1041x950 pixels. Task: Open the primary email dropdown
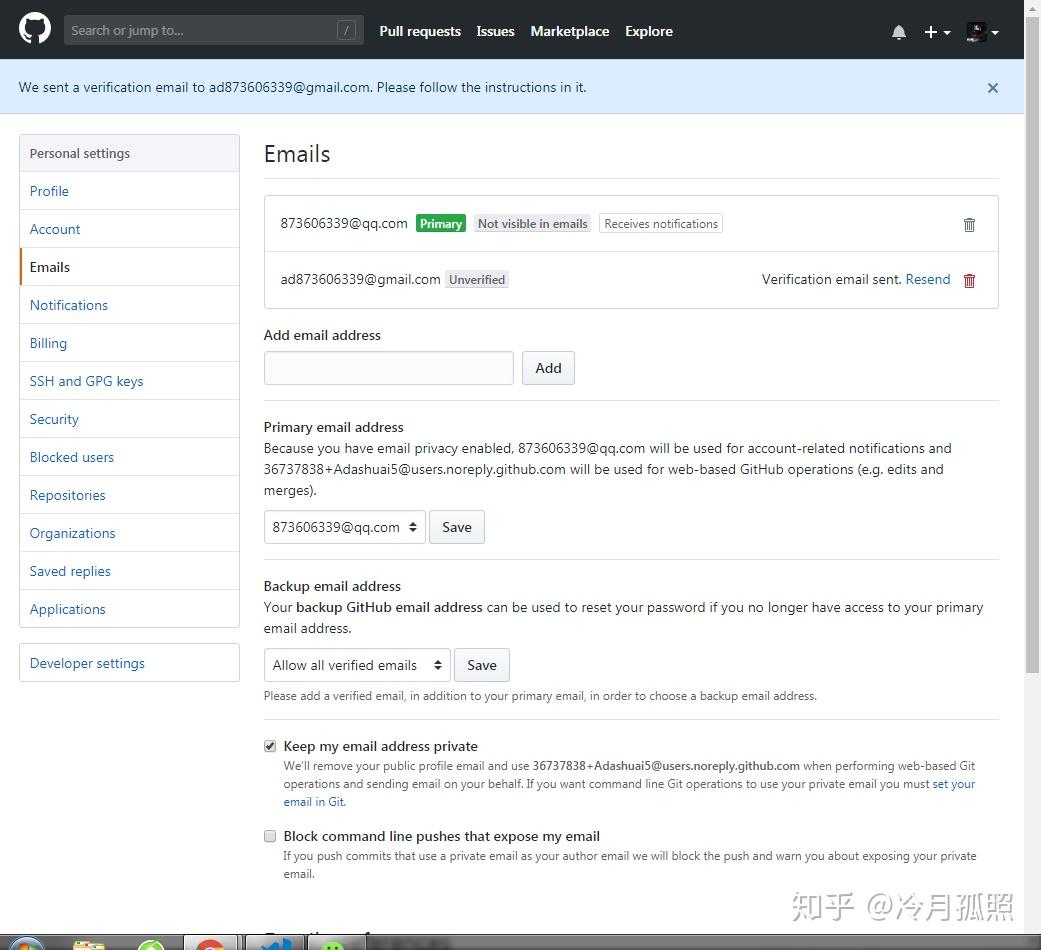click(344, 527)
